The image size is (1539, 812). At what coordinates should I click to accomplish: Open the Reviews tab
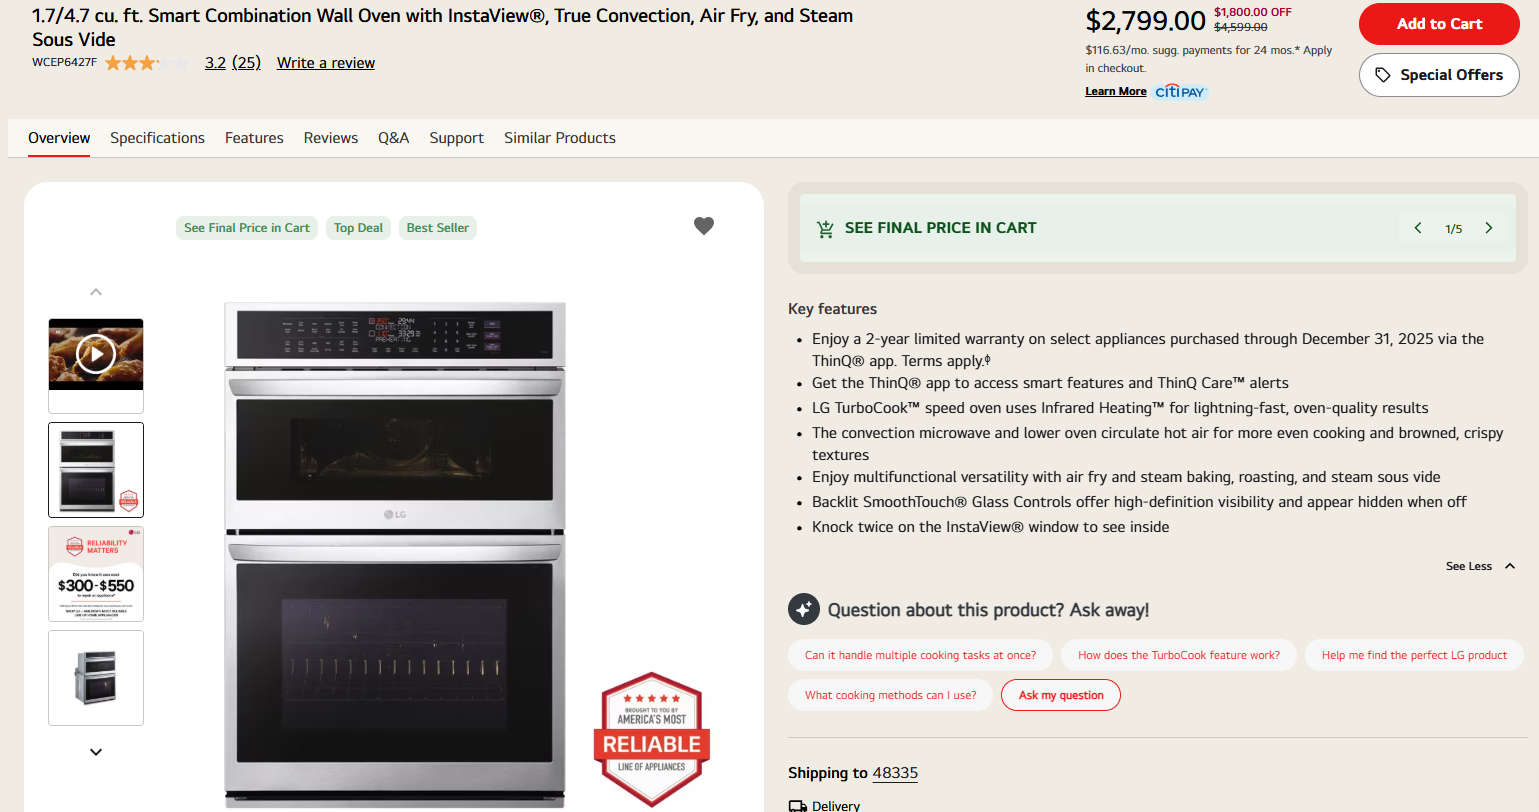coord(331,138)
